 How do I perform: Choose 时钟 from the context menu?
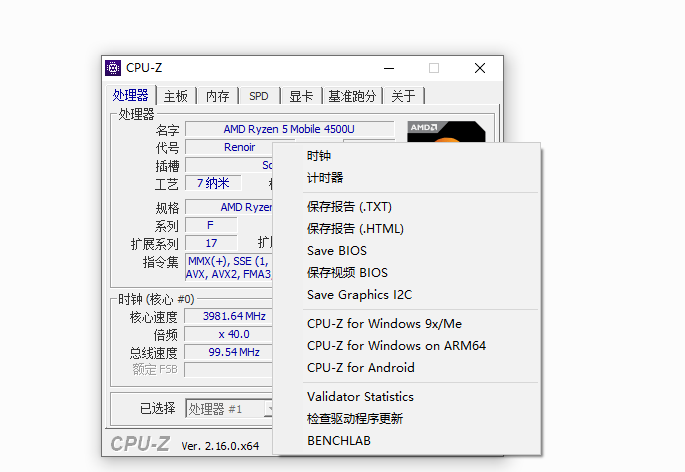[x=407, y=156]
